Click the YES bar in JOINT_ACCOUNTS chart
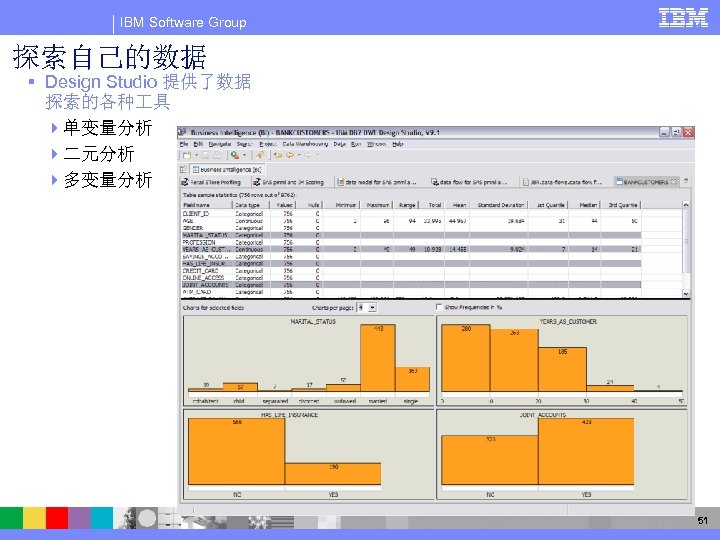Screen dimensions: 720x540 [x=586, y=451]
